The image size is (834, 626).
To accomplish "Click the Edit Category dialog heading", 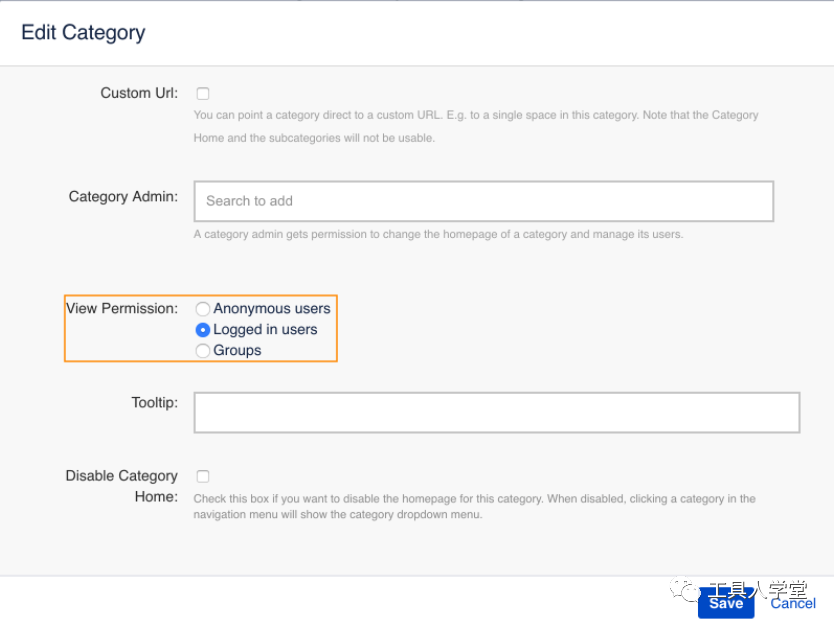I will pos(83,32).
